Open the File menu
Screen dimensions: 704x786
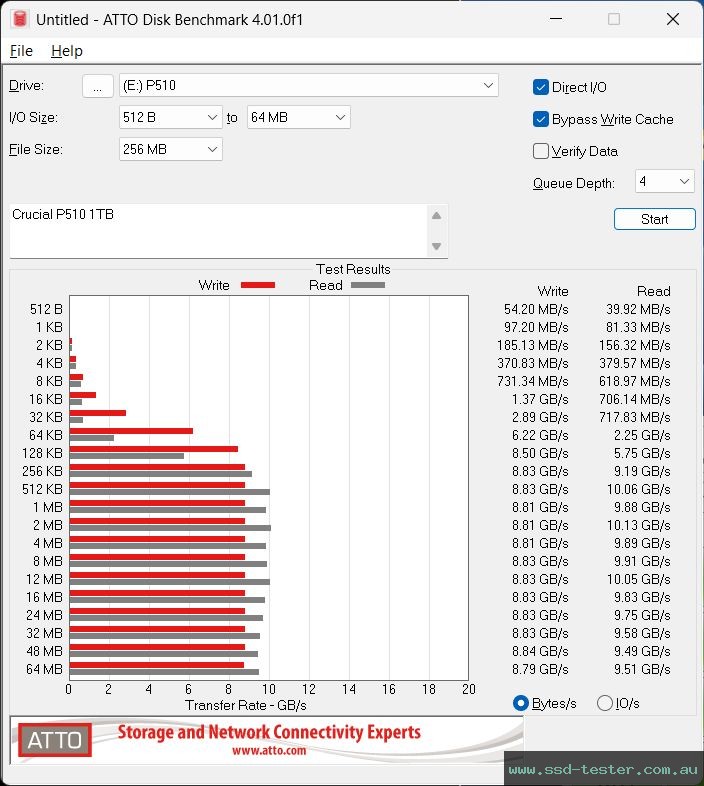[21, 51]
